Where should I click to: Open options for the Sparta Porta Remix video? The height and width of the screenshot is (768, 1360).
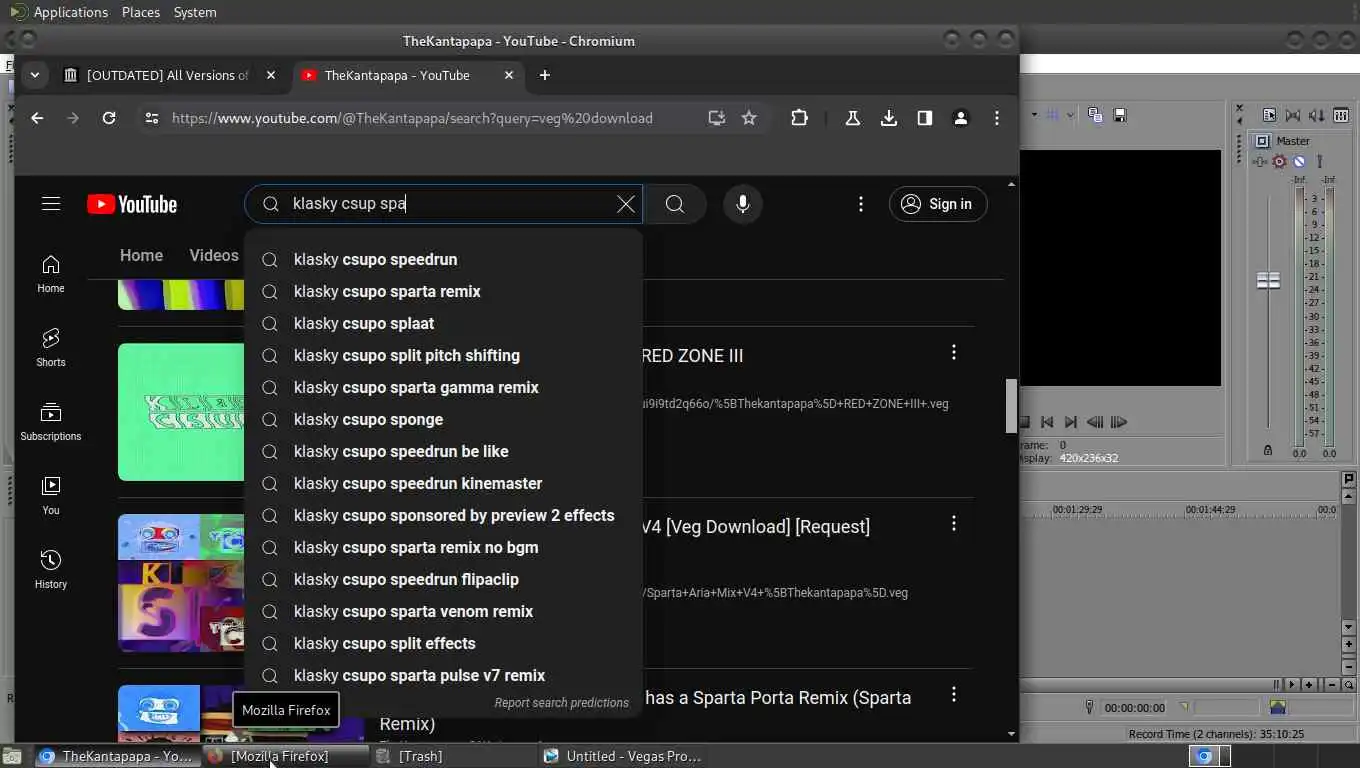pyautogui.click(x=954, y=694)
